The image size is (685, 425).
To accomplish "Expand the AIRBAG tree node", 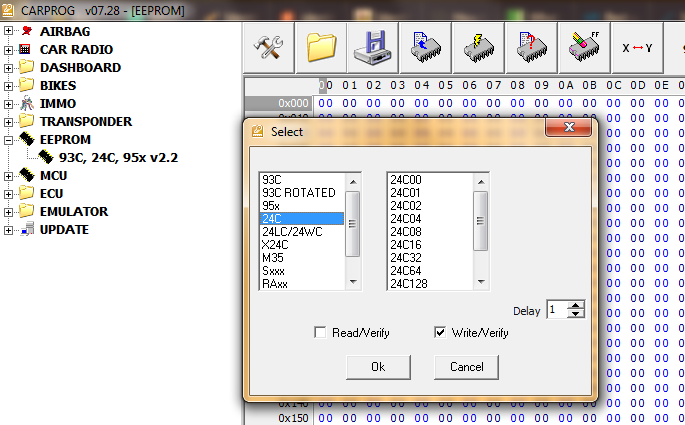I will [x=8, y=31].
